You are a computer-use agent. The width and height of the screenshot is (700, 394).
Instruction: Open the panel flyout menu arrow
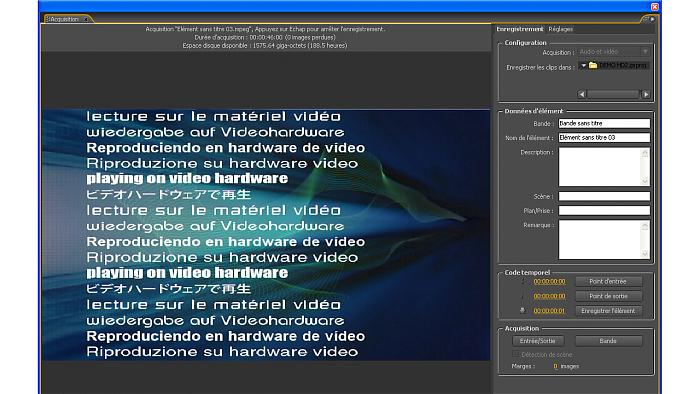(x=652, y=19)
